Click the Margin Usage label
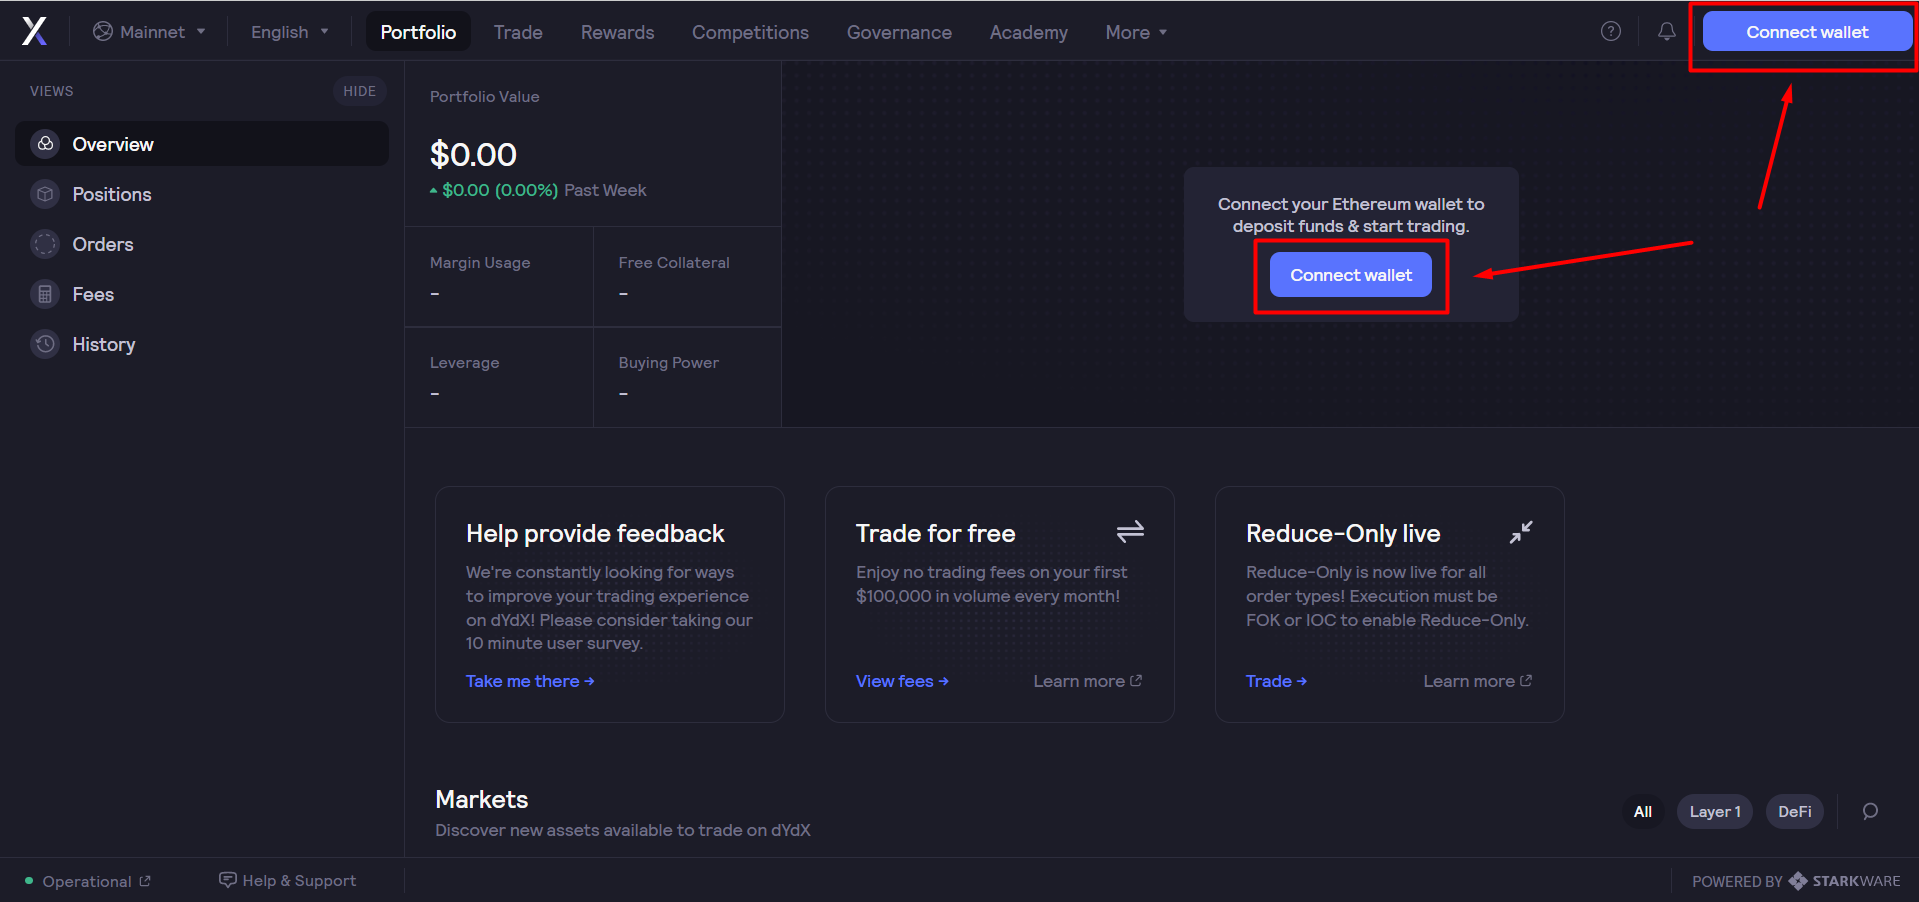Viewport: 1919px width, 902px height. pyautogui.click(x=480, y=263)
